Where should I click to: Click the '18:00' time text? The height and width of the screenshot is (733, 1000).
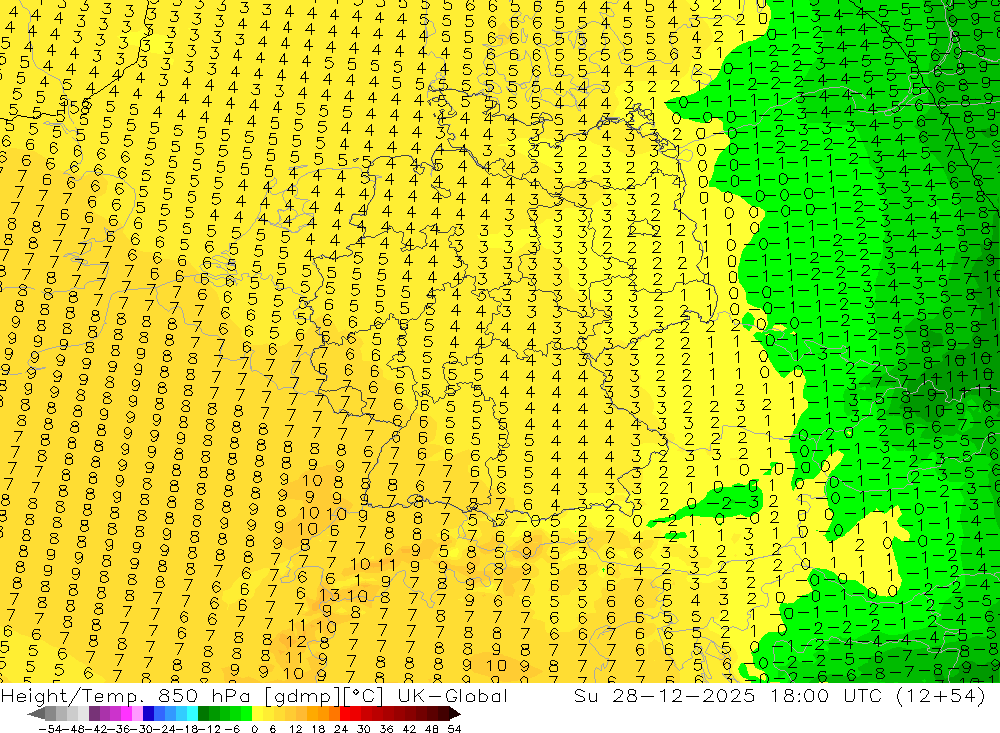pyautogui.click(x=800, y=696)
